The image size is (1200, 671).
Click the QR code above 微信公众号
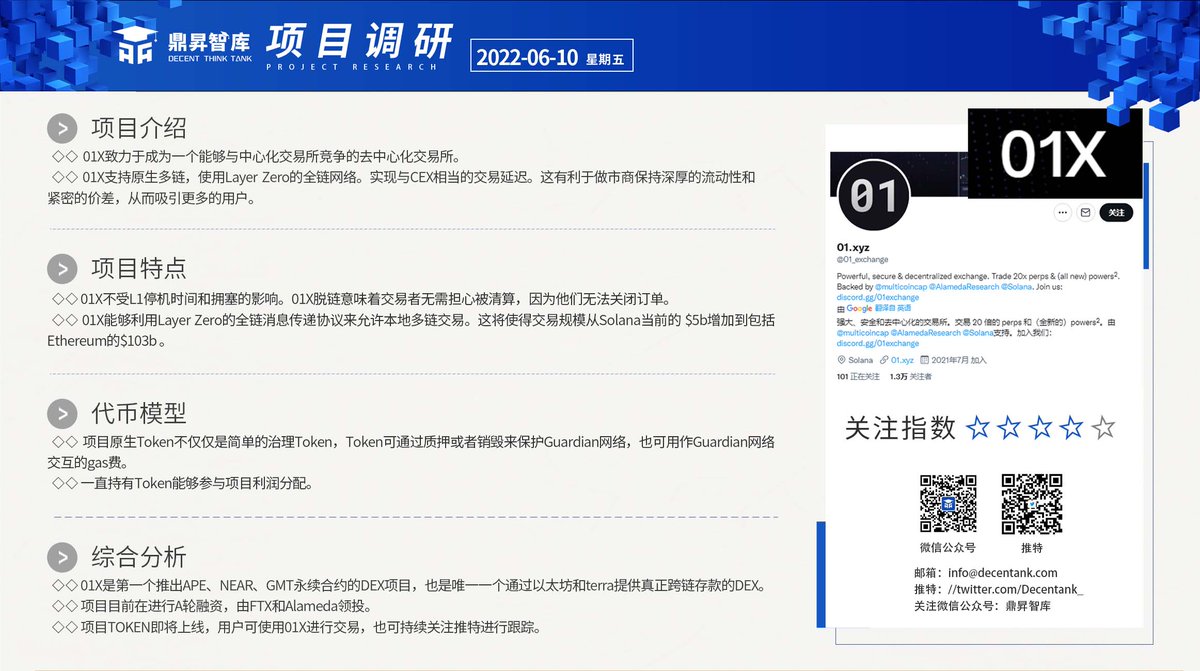(x=948, y=504)
